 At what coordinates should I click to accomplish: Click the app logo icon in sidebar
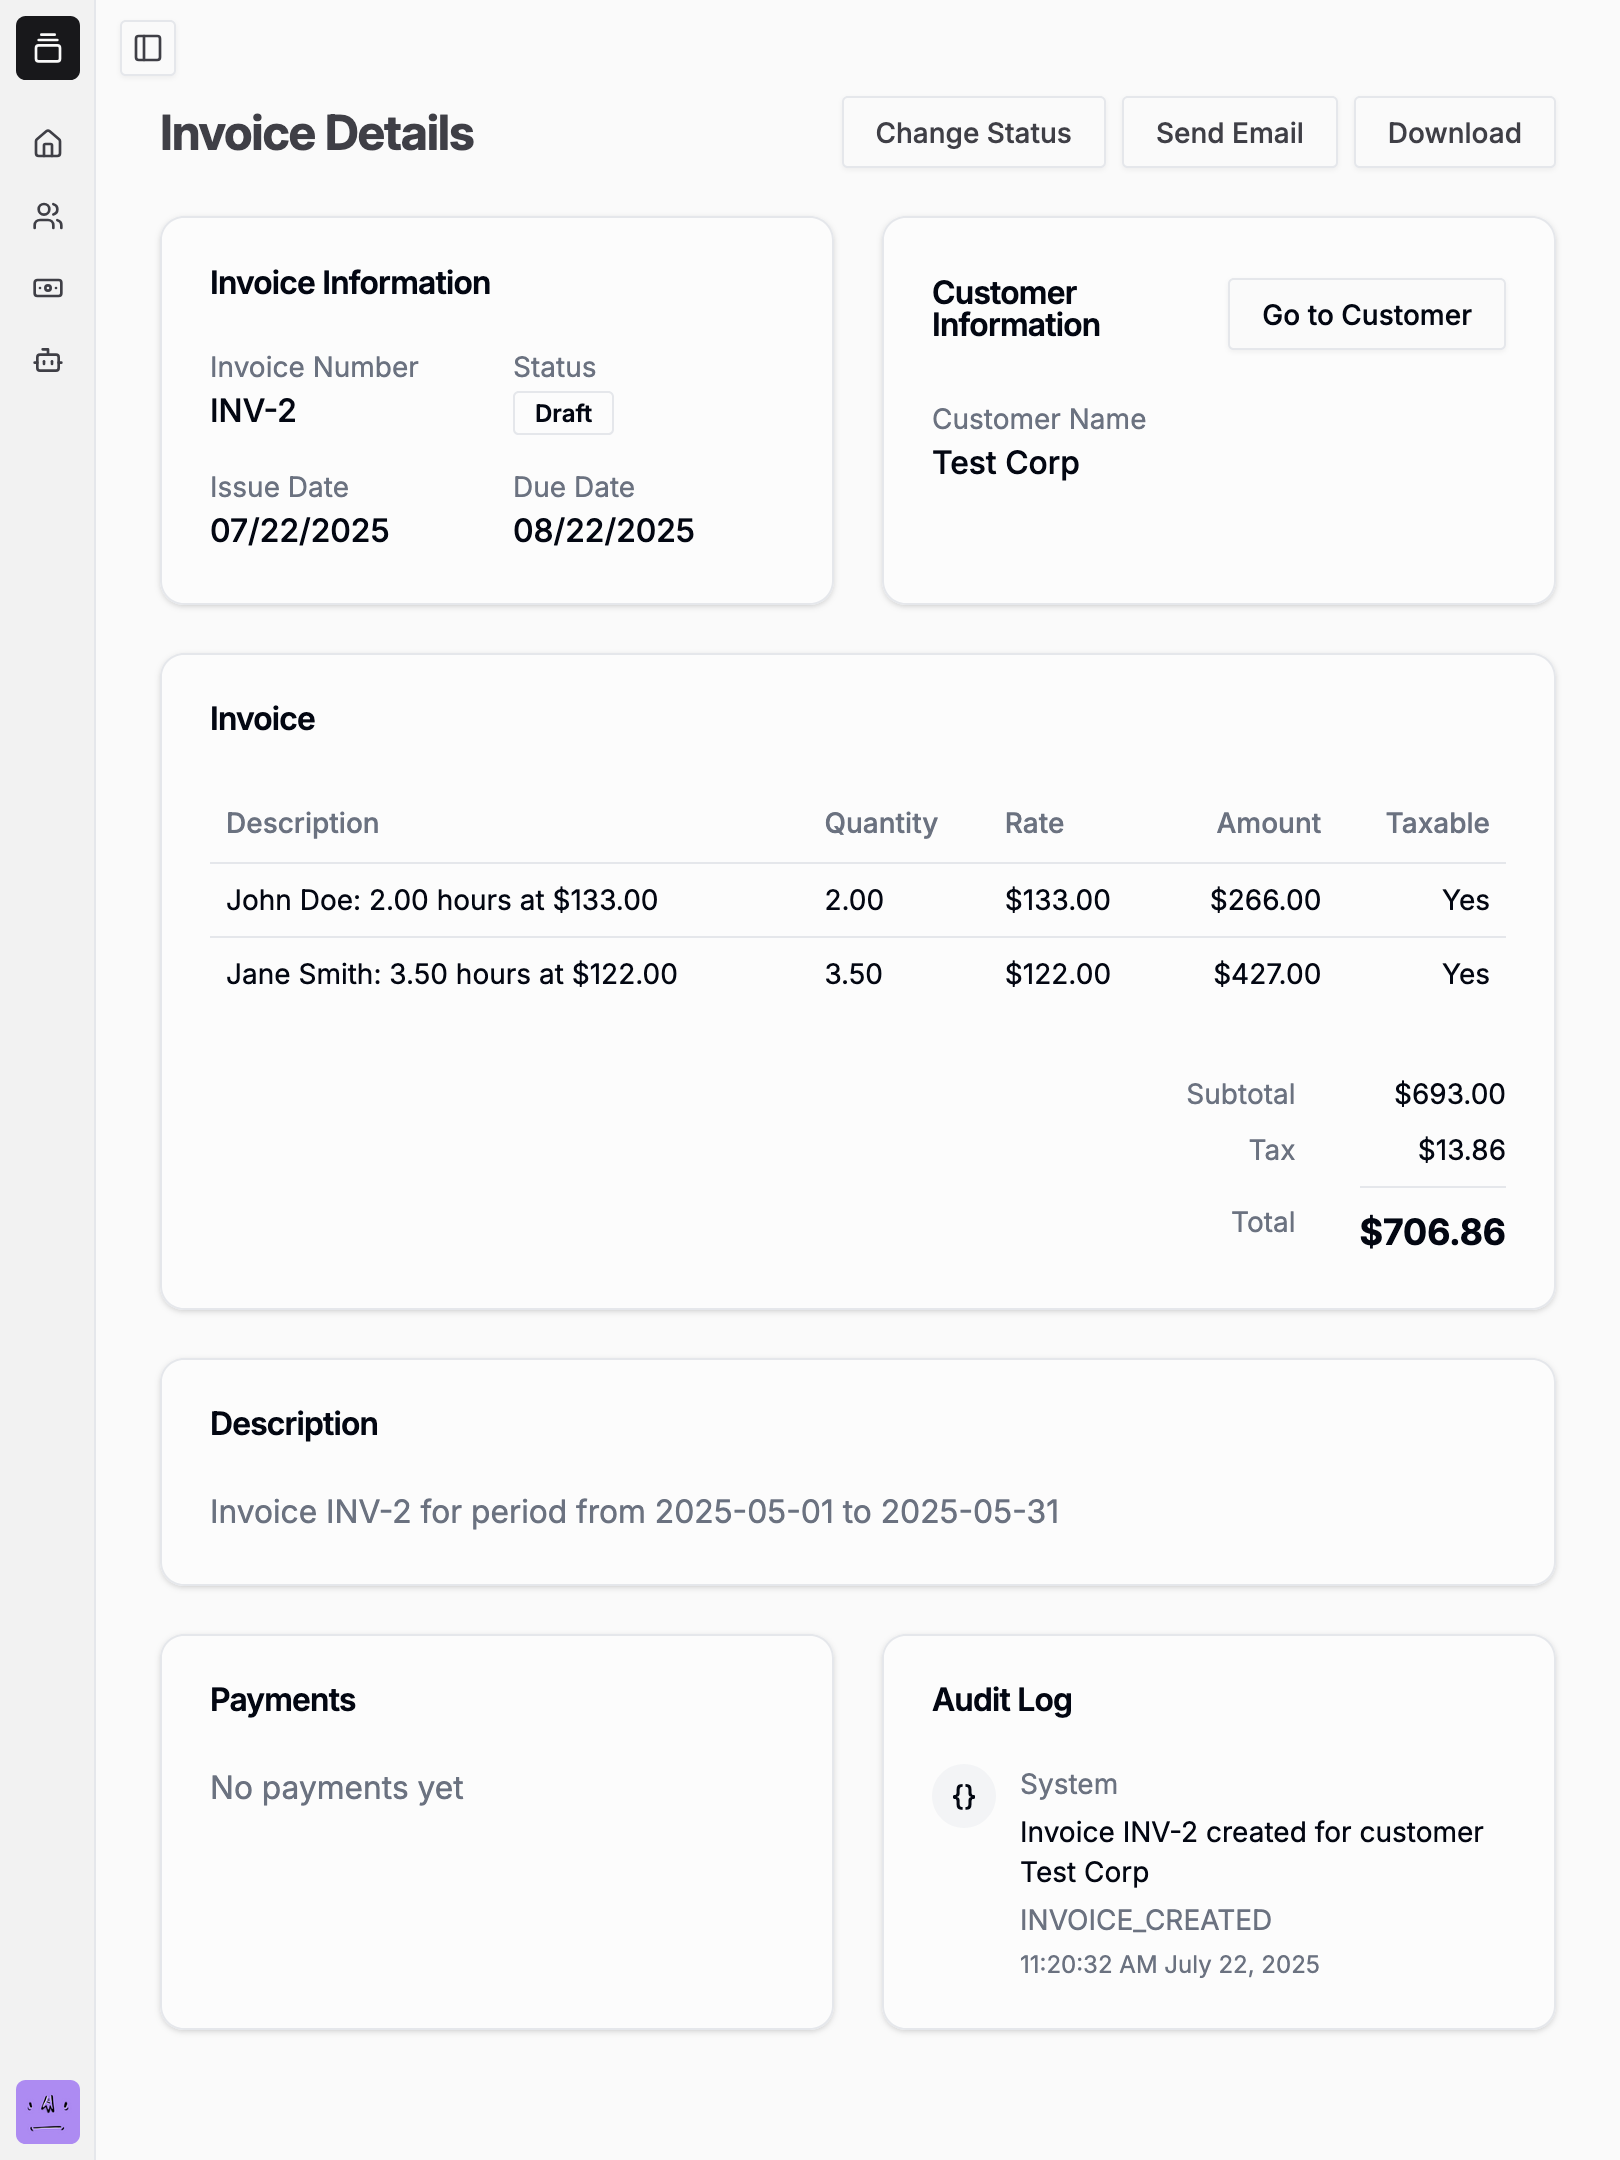[48, 48]
